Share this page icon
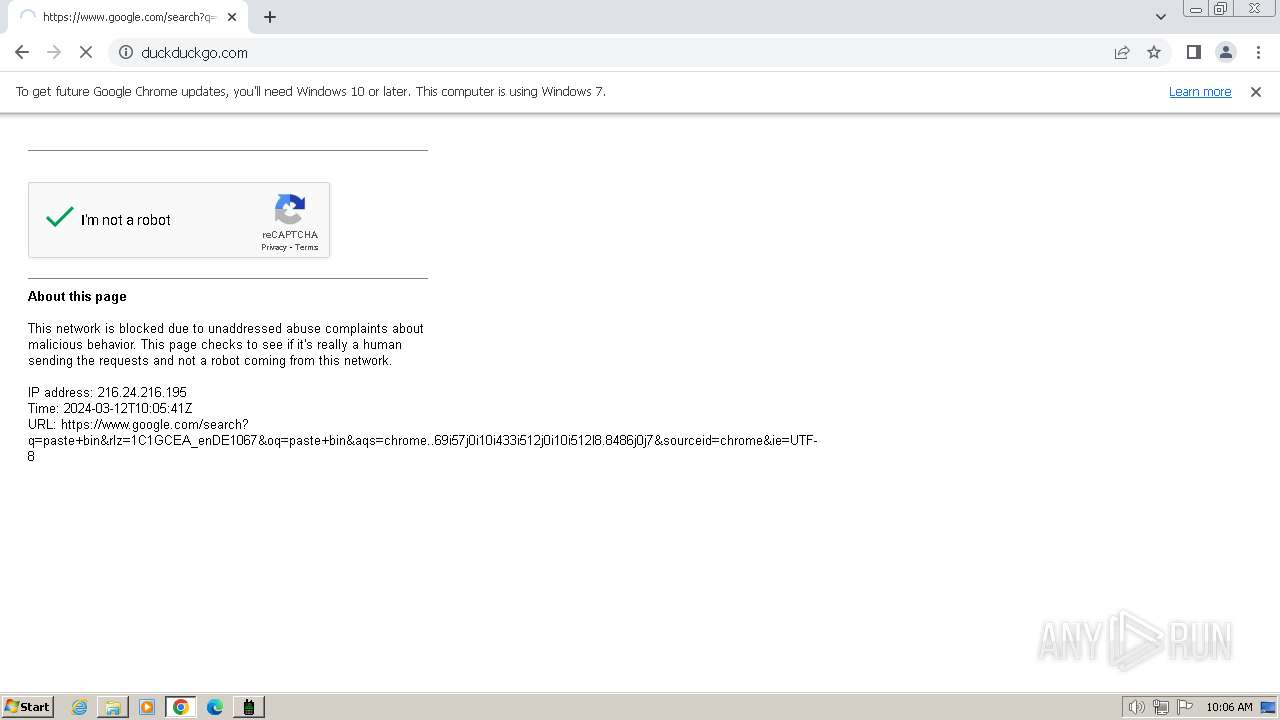The width and height of the screenshot is (1280, 720). (1122, 52)
